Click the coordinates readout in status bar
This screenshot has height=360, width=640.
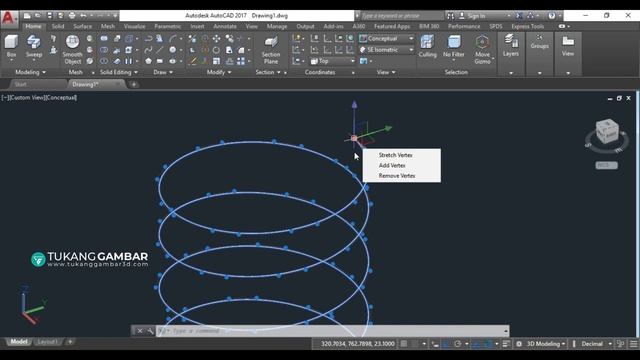pos(358,344)
